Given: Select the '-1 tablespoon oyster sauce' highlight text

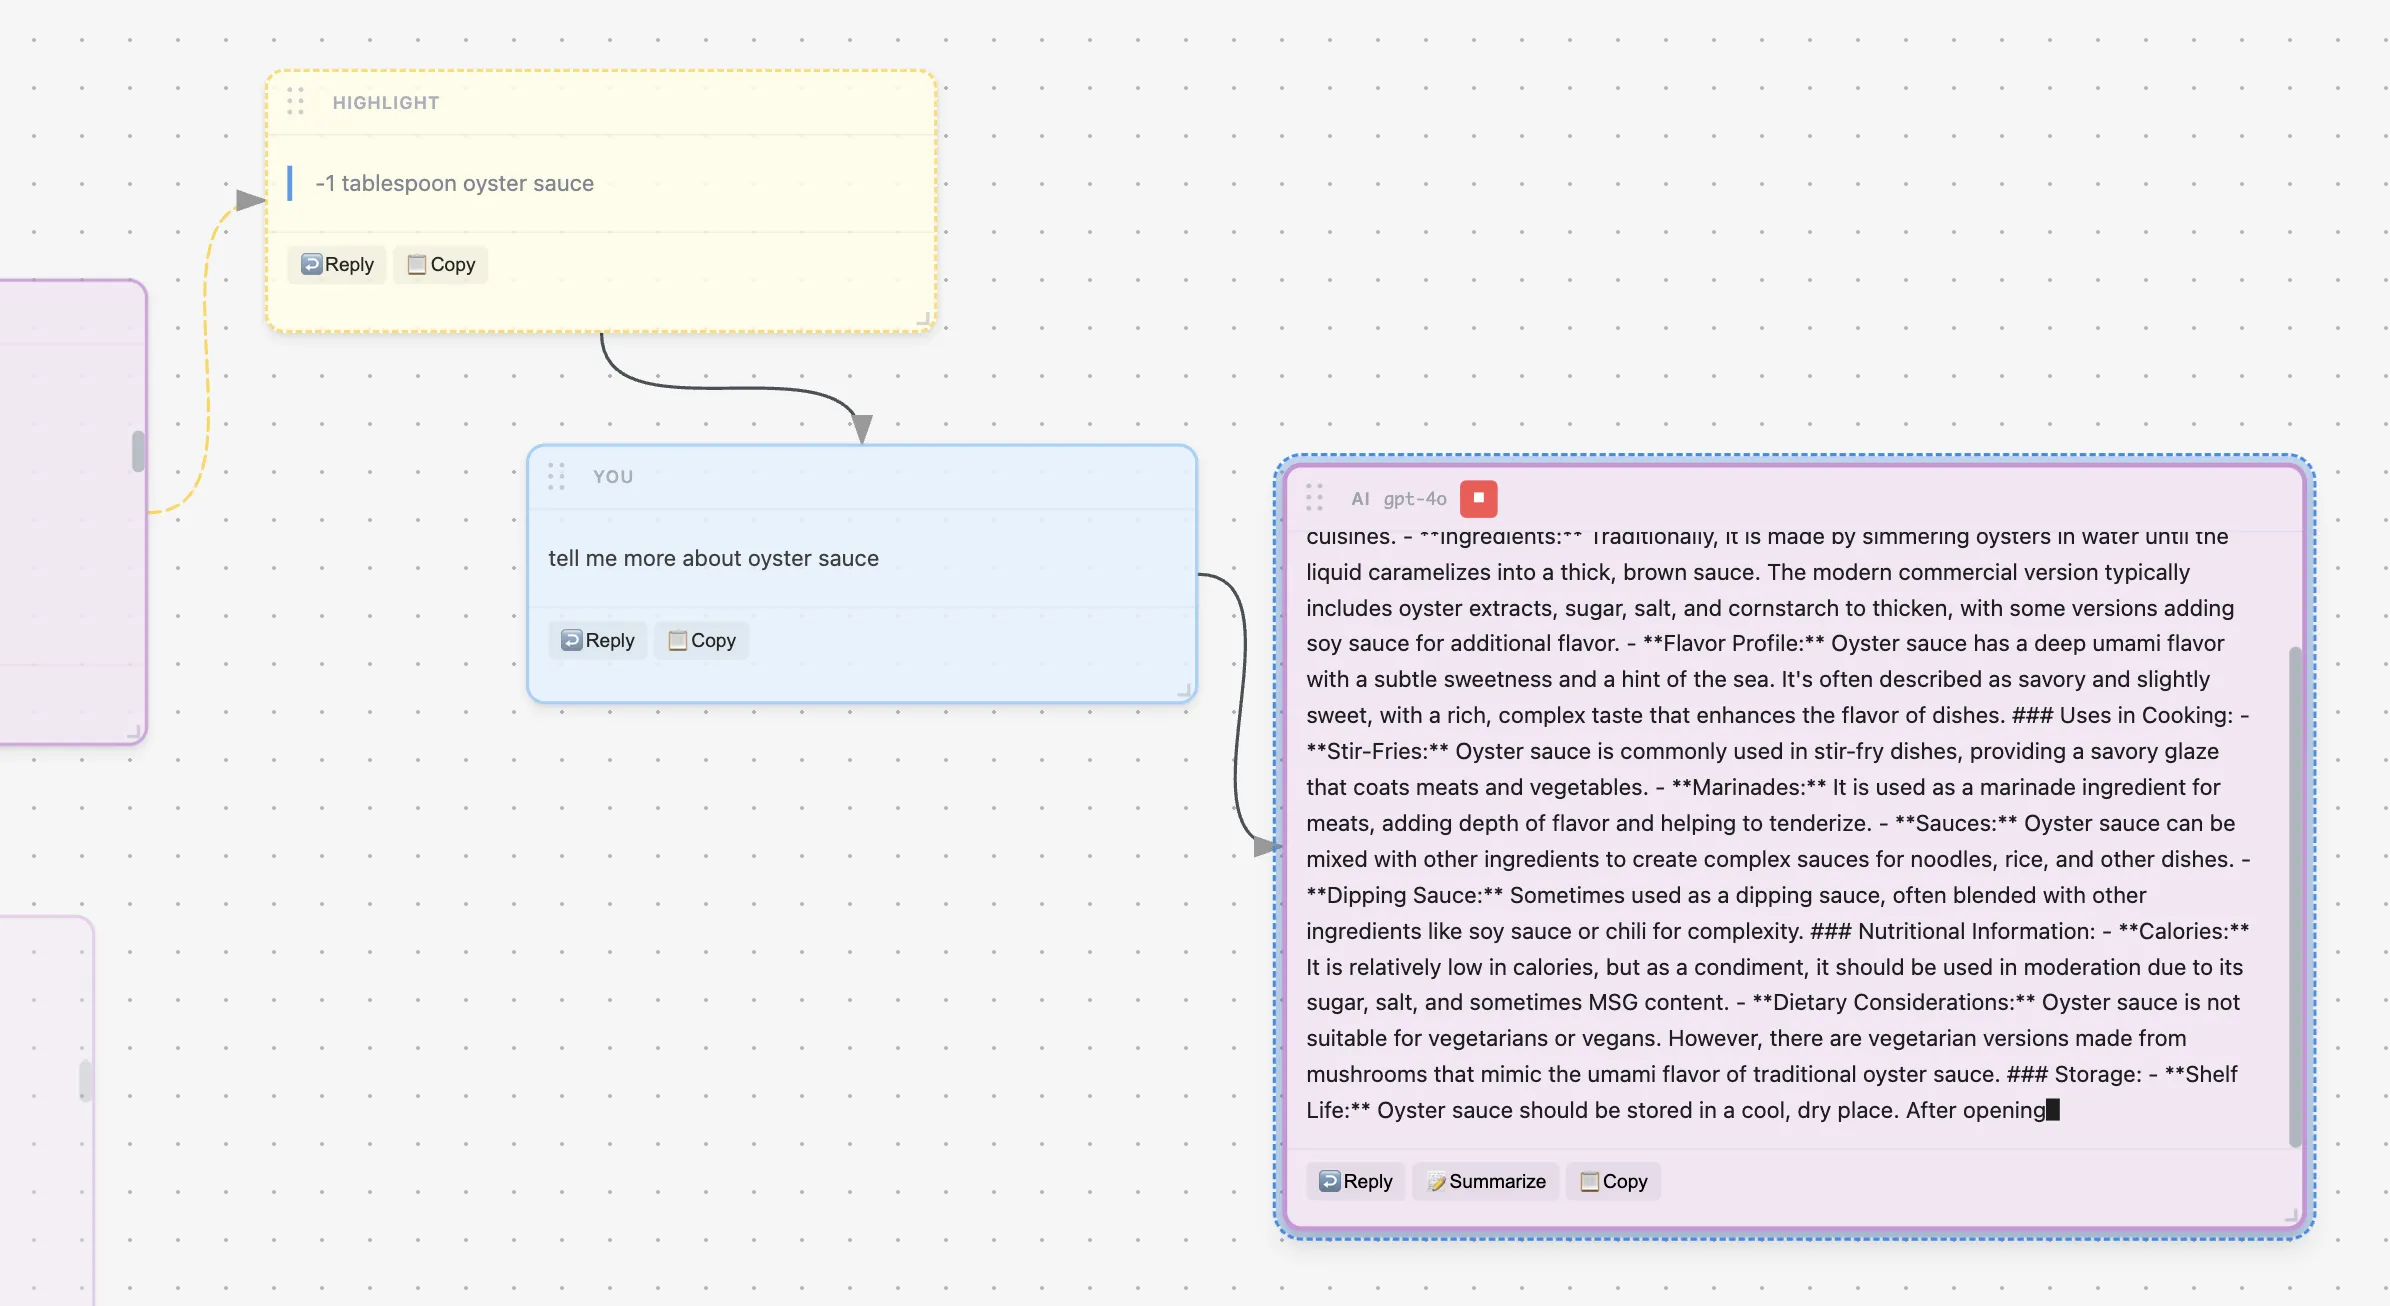Looking at the screenshot, I should click(455, 183).
